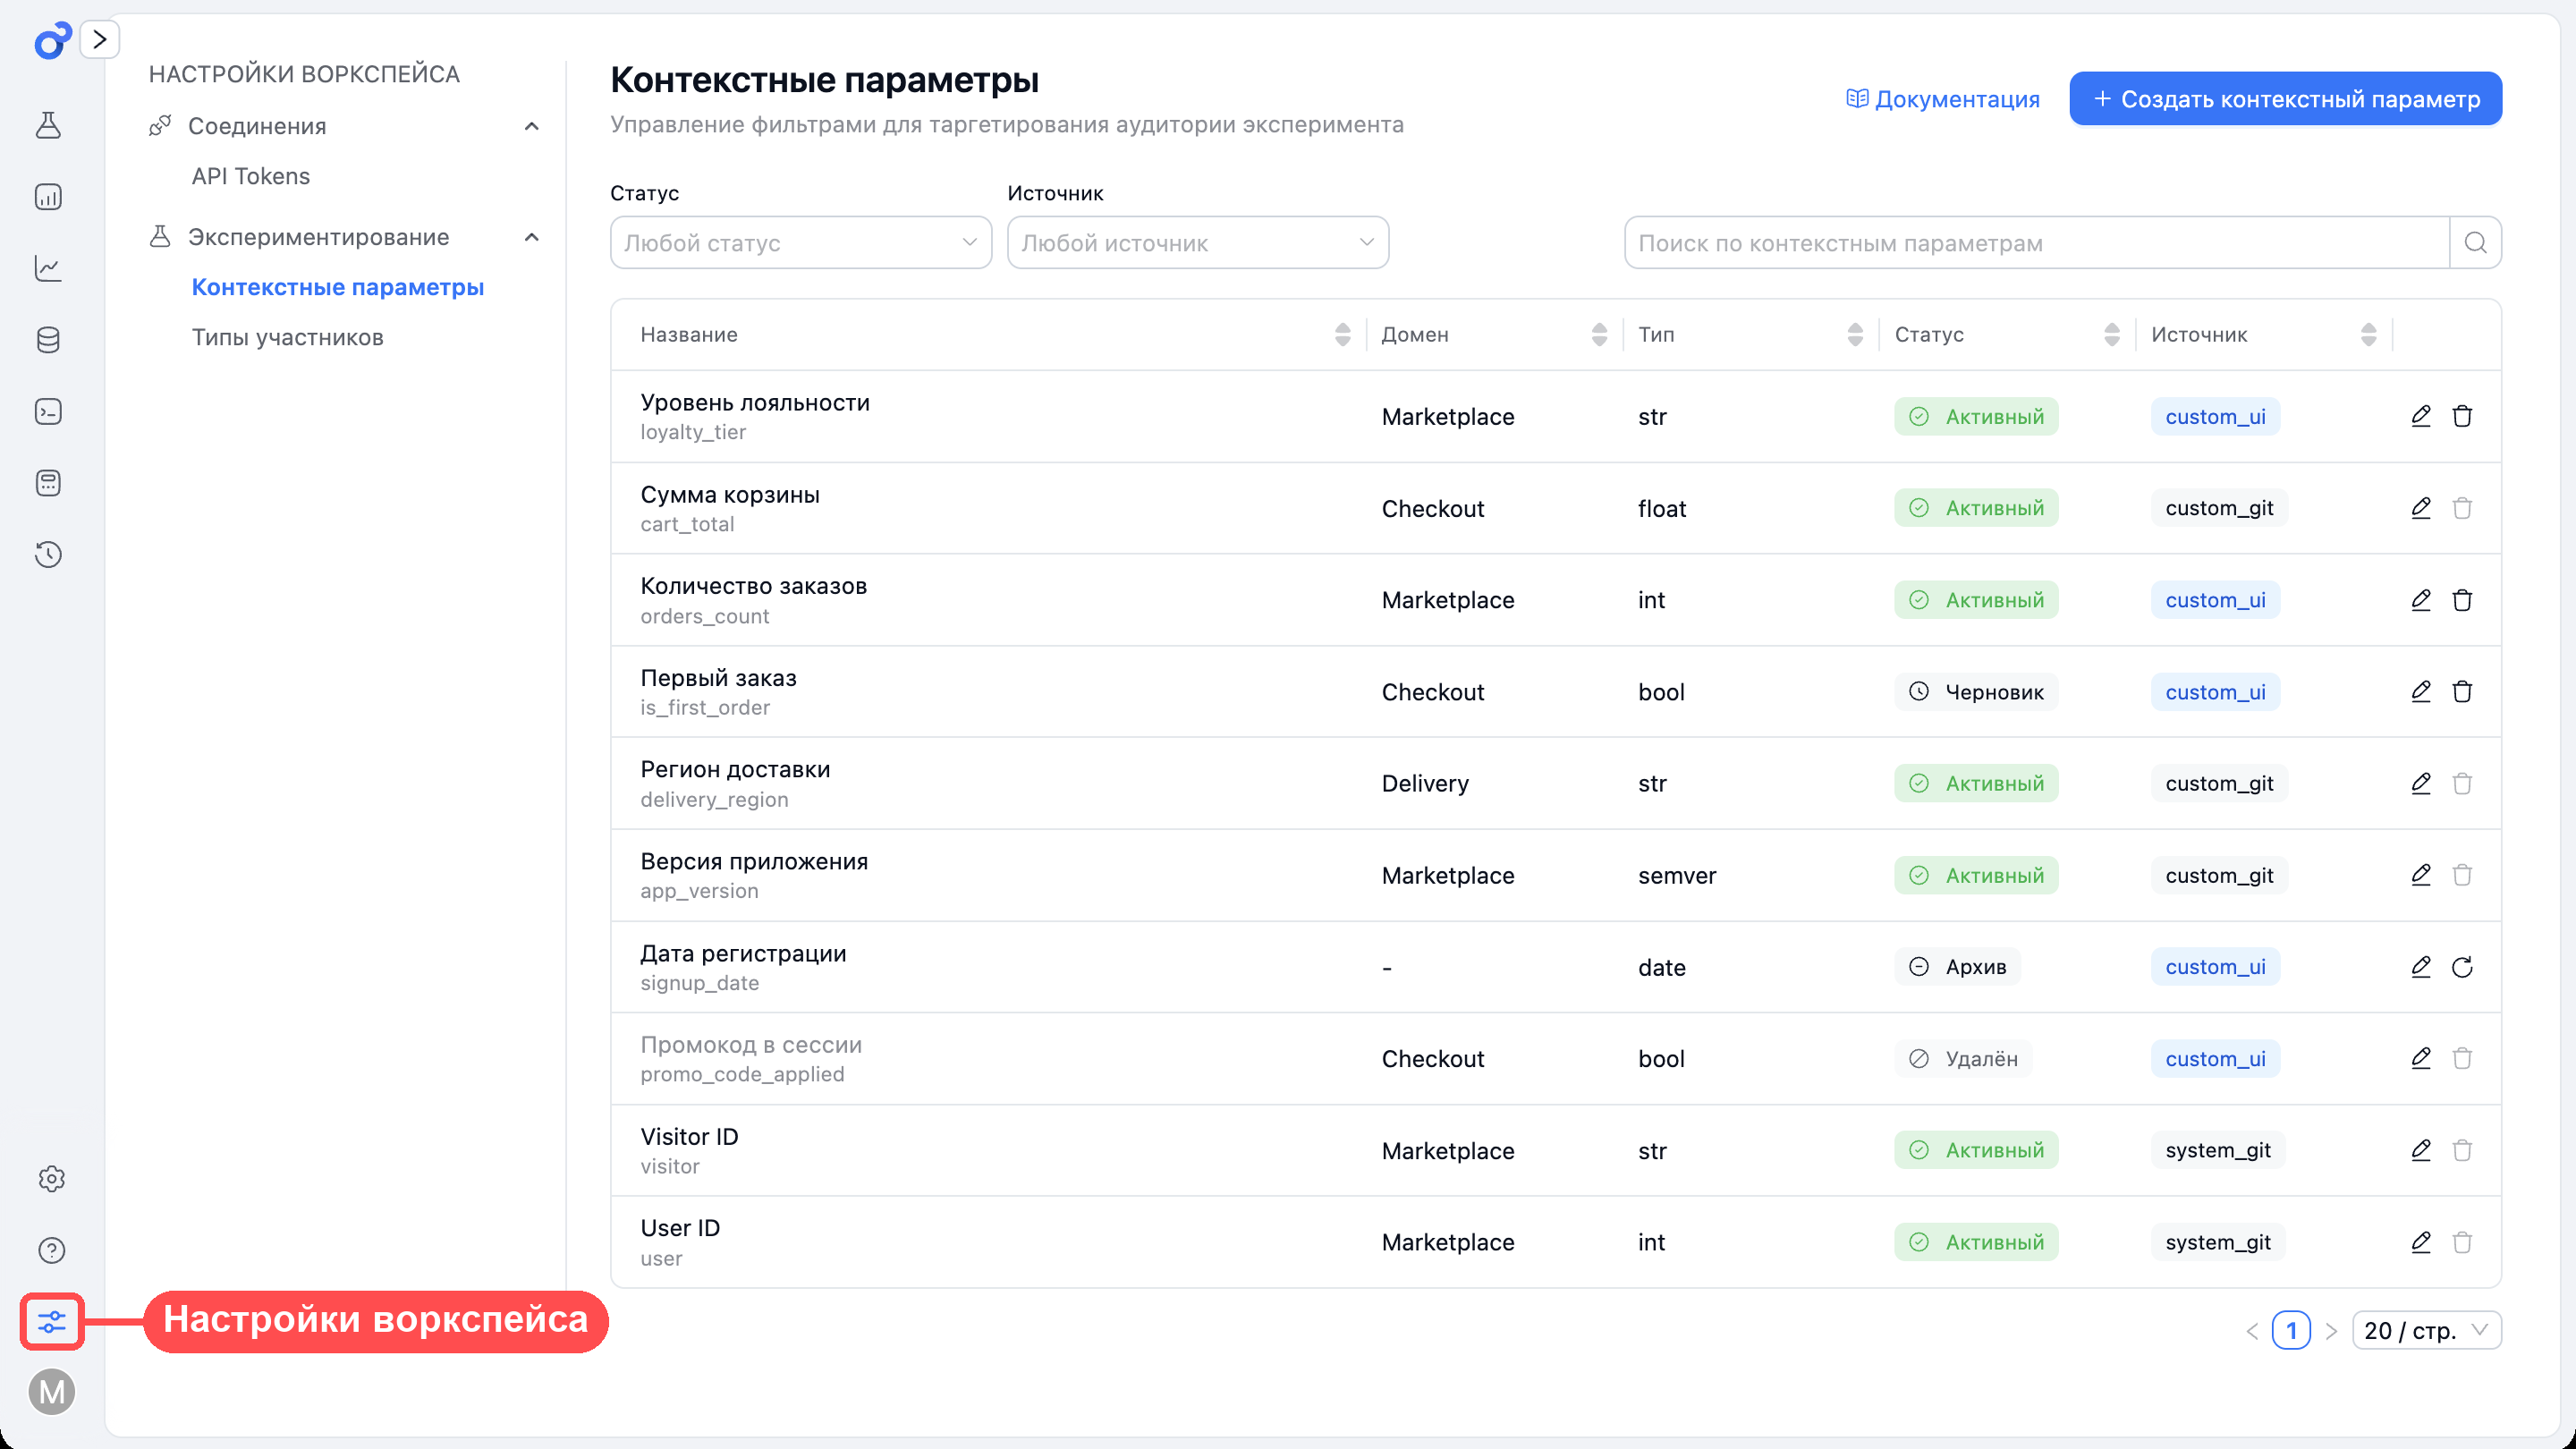Open the help question mark icon
2576x1449 pixels.
(x=52, y=1250)
